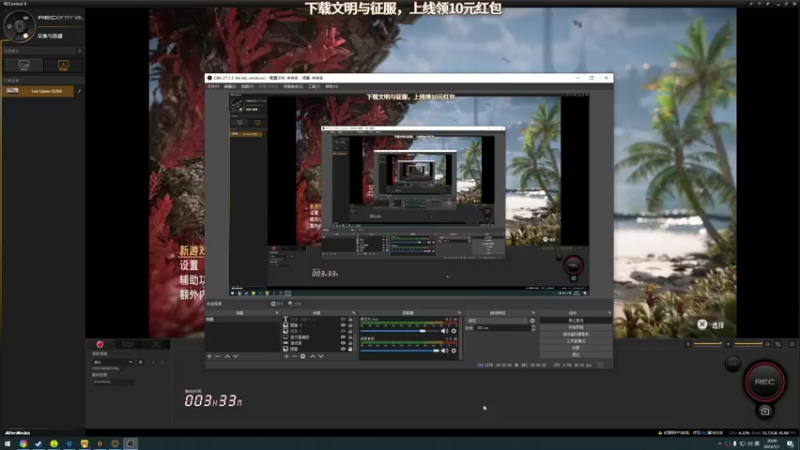800x450 pixels.
Task: Move source up in Sources toolbar
Action: pyautogui.click(x=312, y=356)
